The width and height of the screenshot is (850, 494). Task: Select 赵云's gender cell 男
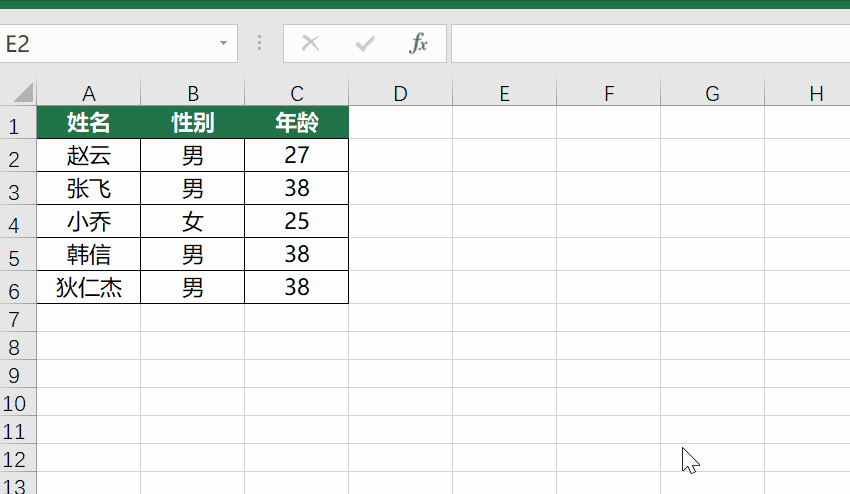coord(192,156)
